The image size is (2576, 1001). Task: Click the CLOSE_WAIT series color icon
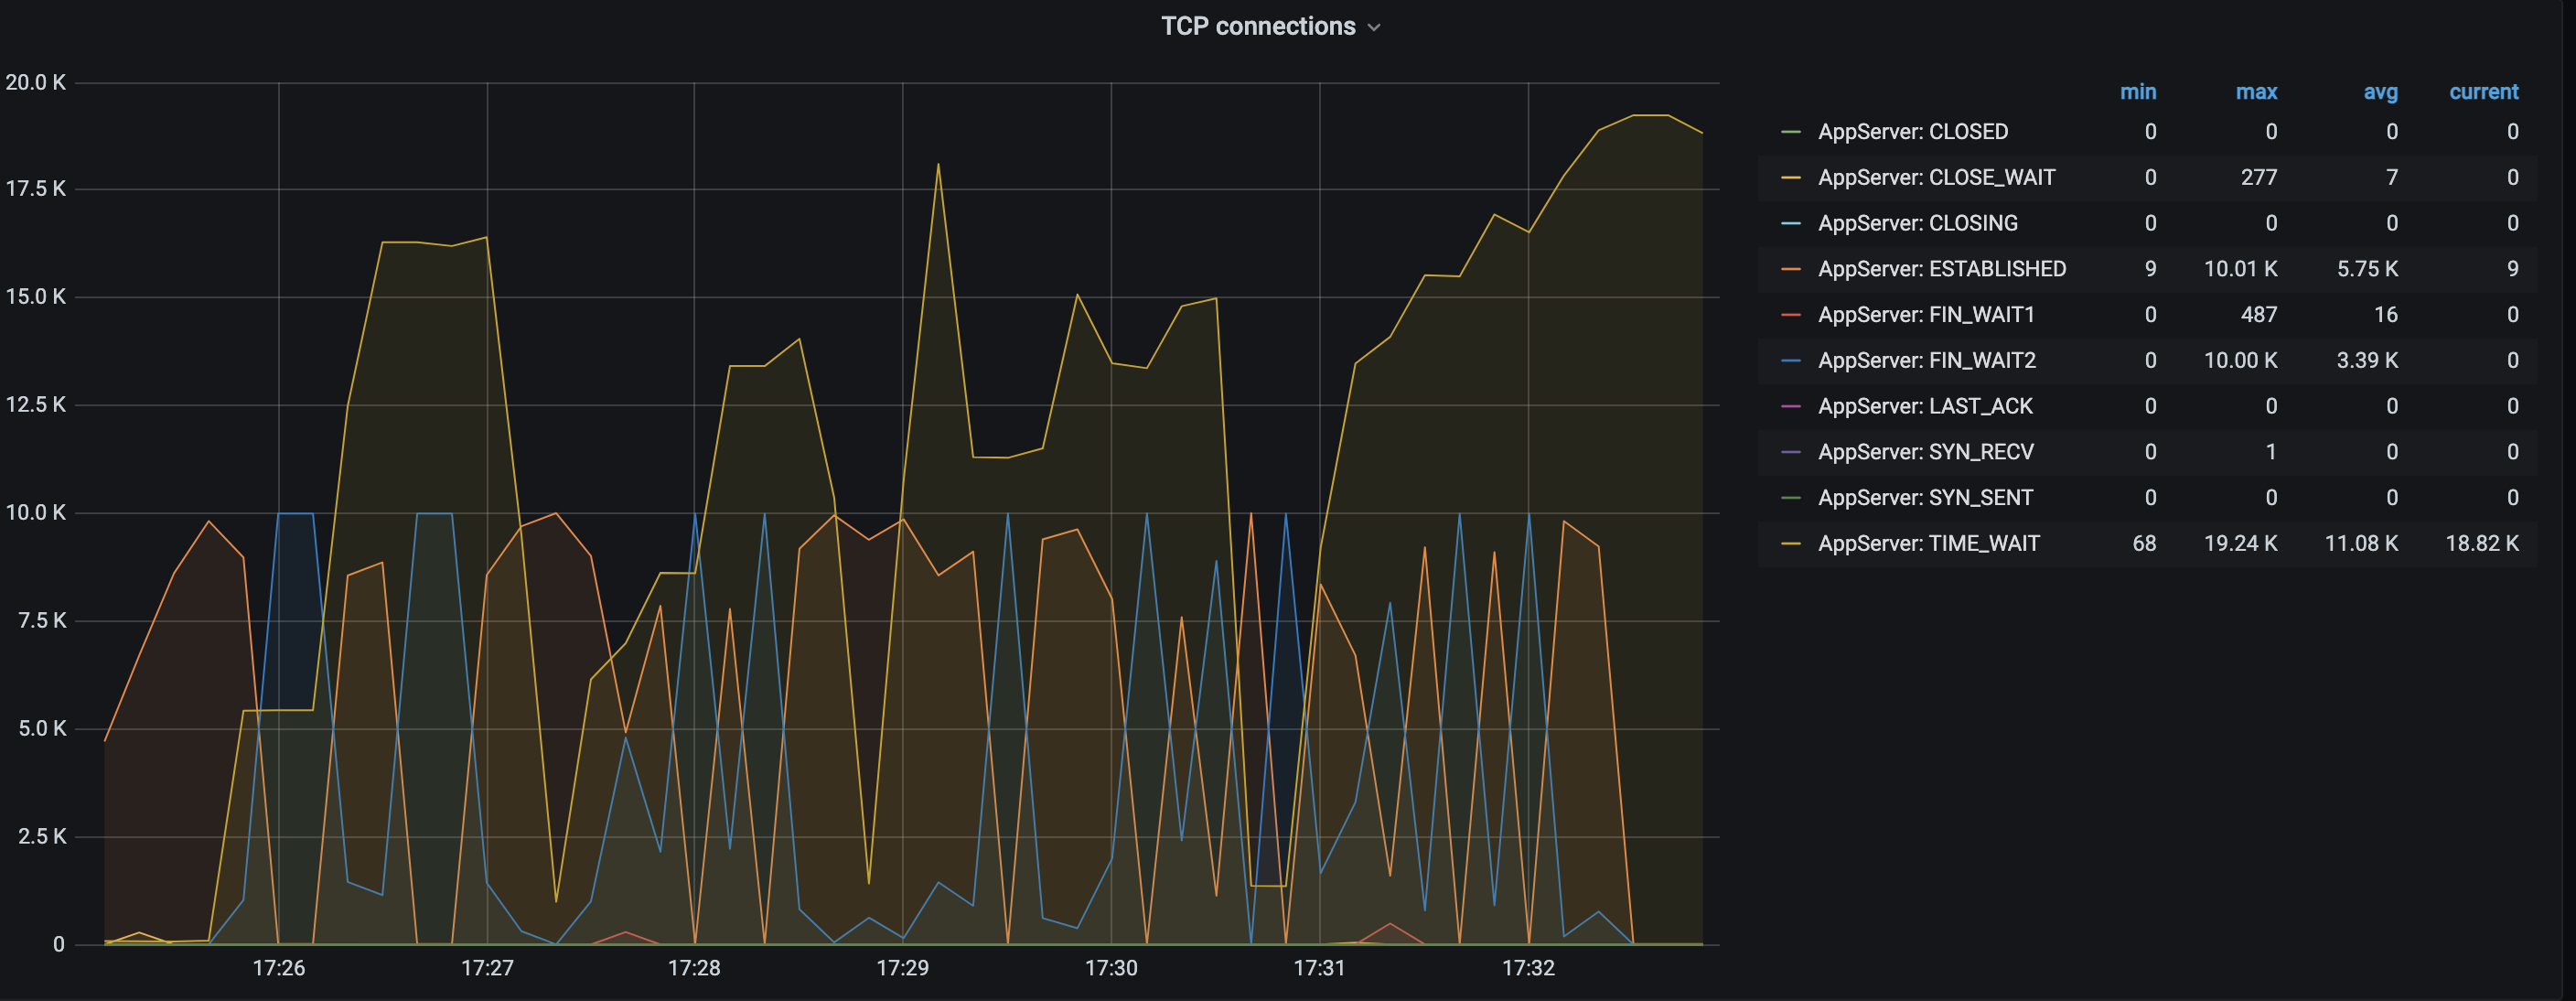point(1790,178)
